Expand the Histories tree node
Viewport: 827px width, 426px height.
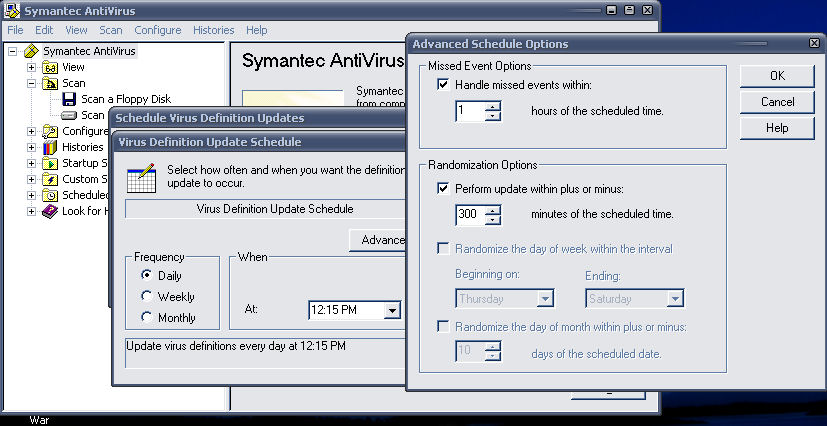32,147
